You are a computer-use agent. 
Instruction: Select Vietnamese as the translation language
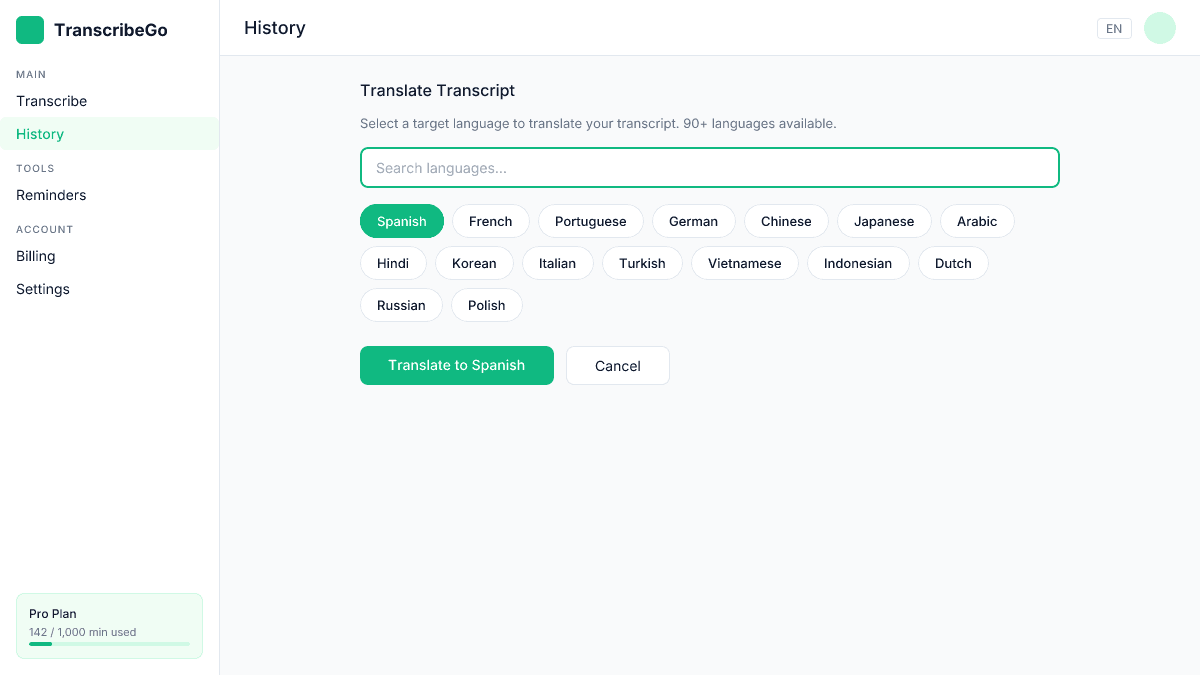[x=744, y=263]
